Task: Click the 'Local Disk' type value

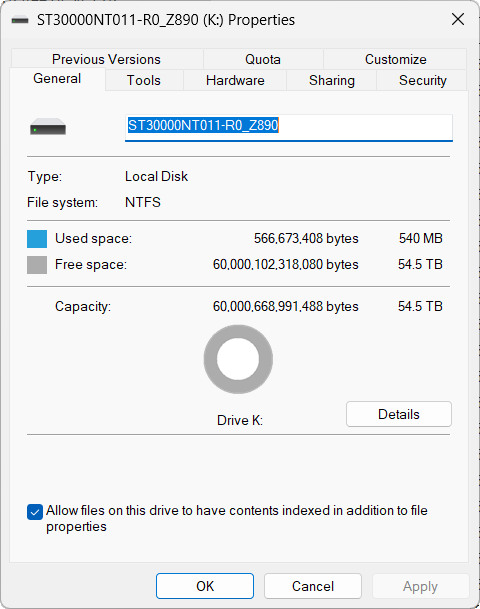Action: point(157,176)
